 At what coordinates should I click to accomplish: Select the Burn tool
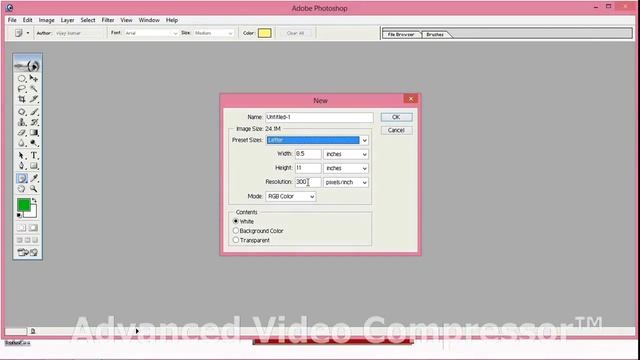(34, 143)
